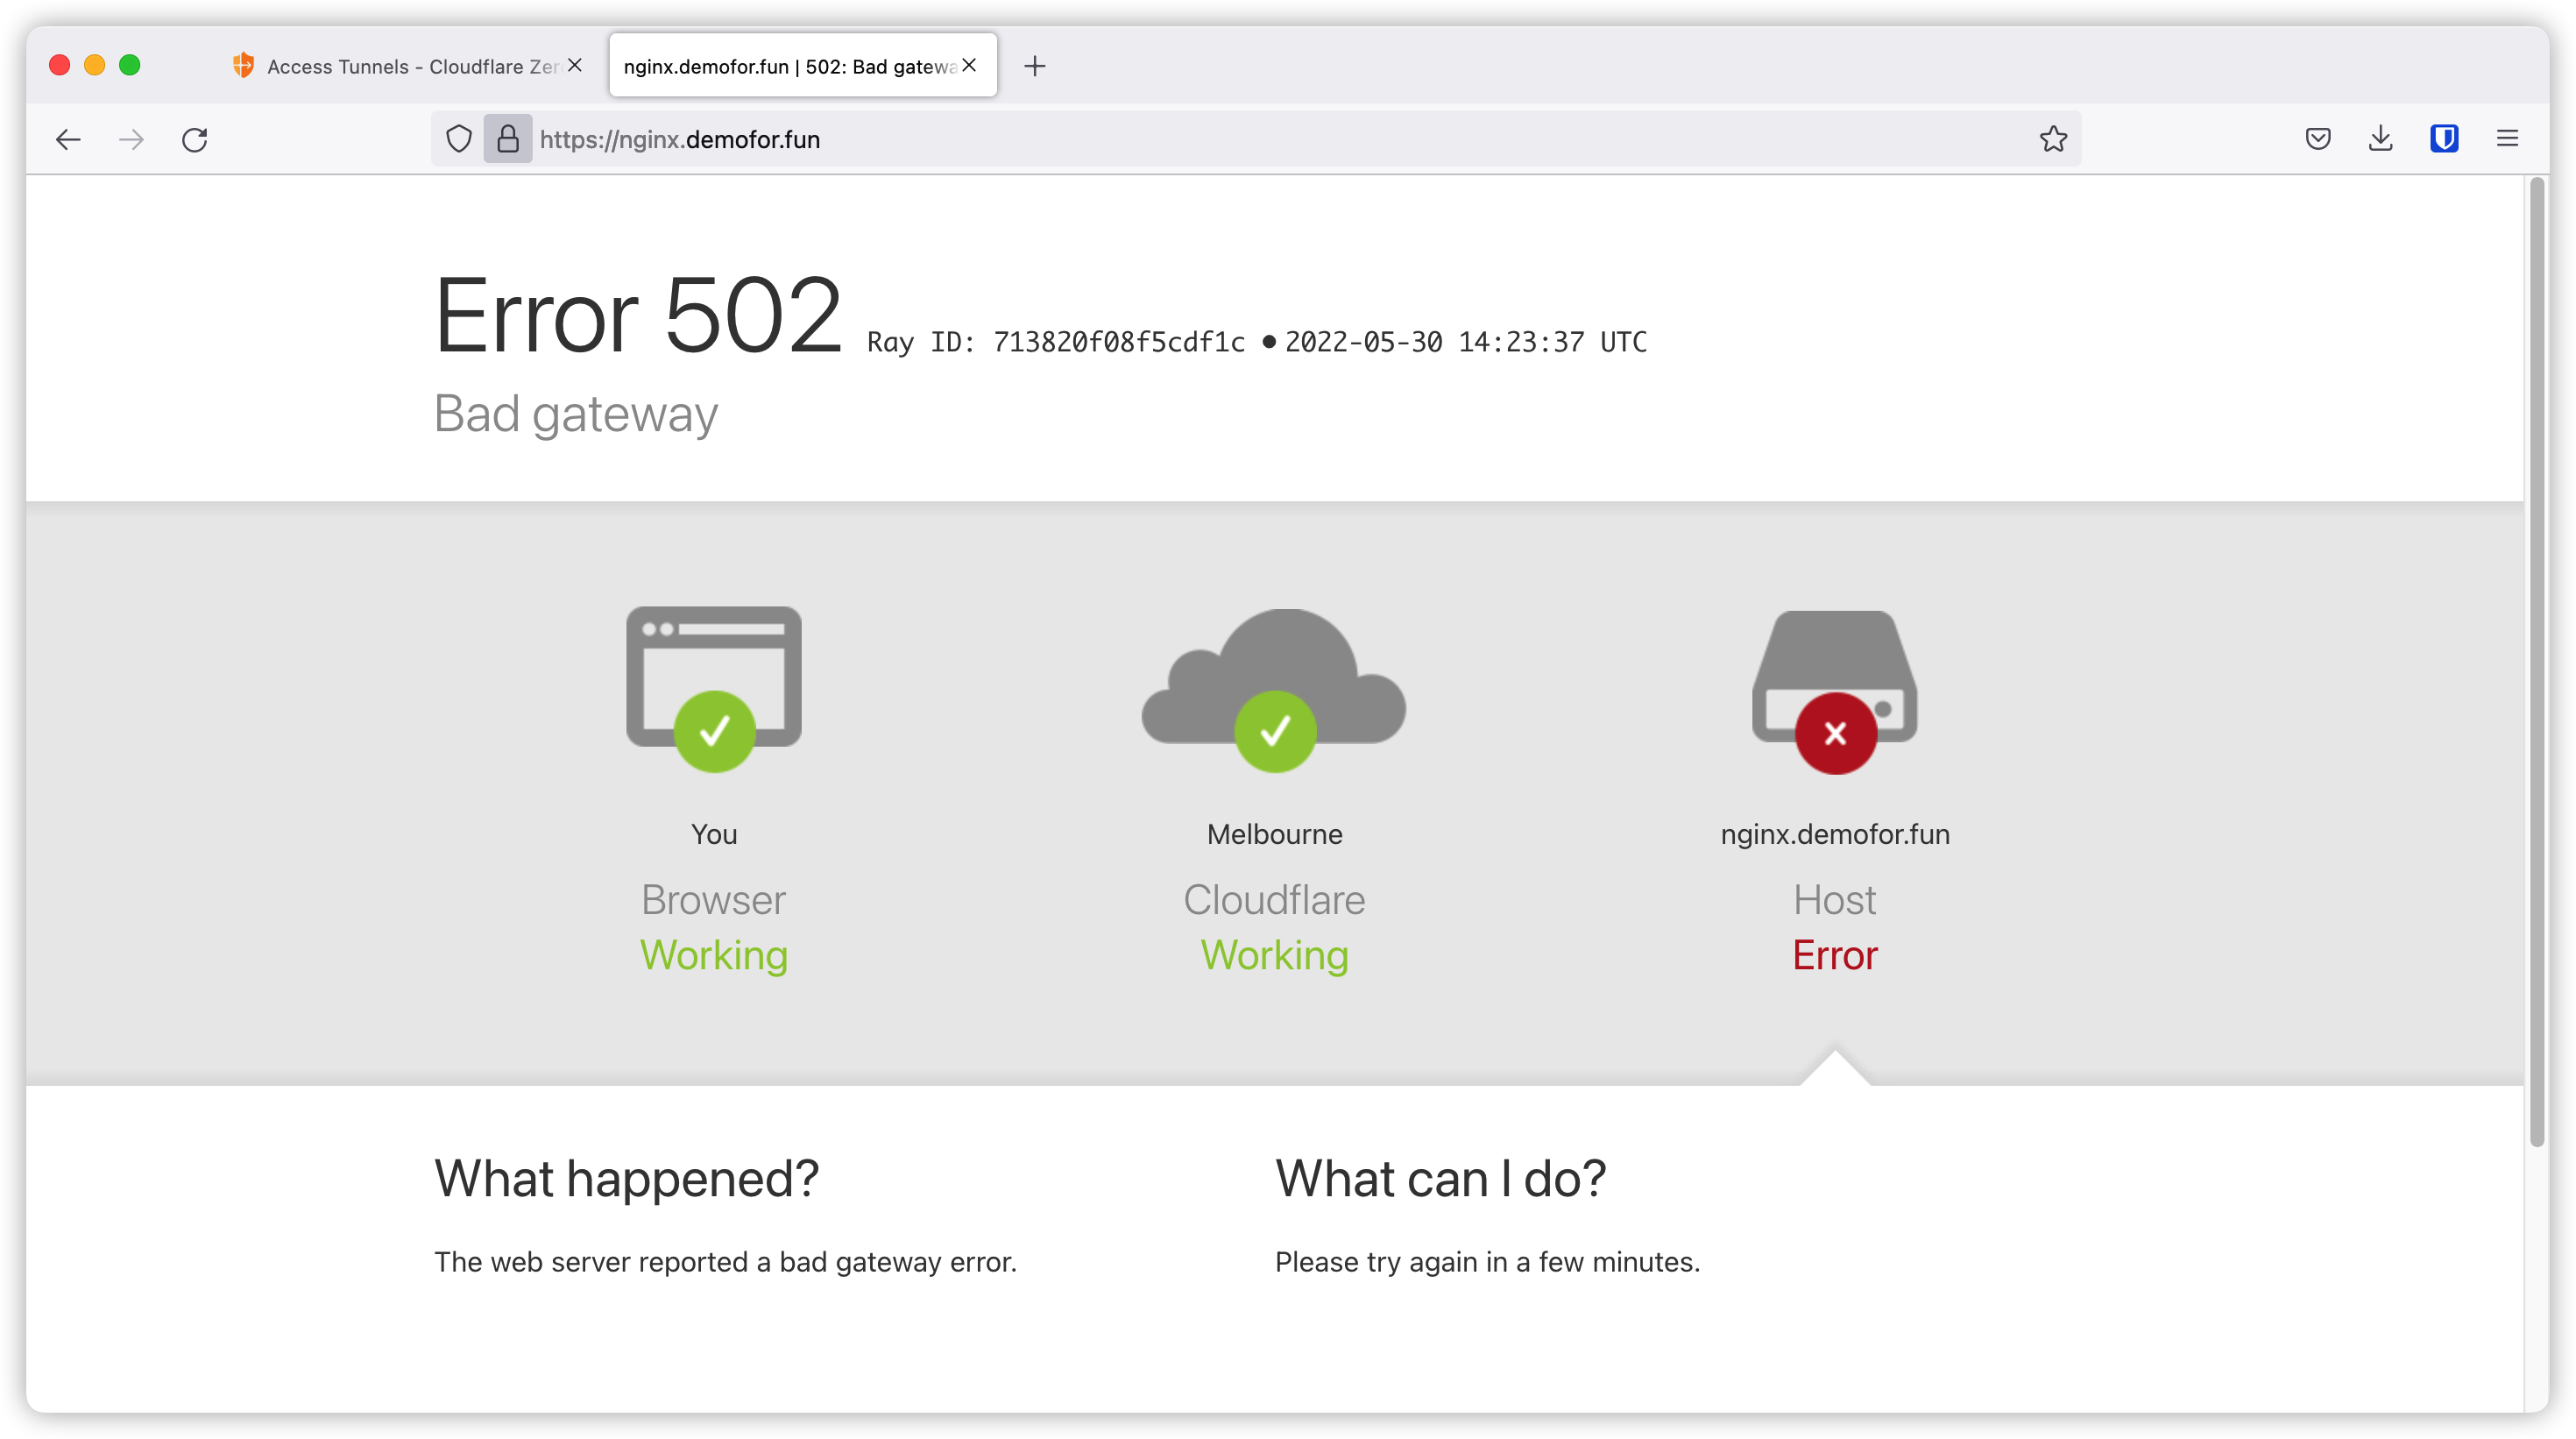Click the browser back arrow
The image size is (2576, 1439).
[x=68, y=139]
